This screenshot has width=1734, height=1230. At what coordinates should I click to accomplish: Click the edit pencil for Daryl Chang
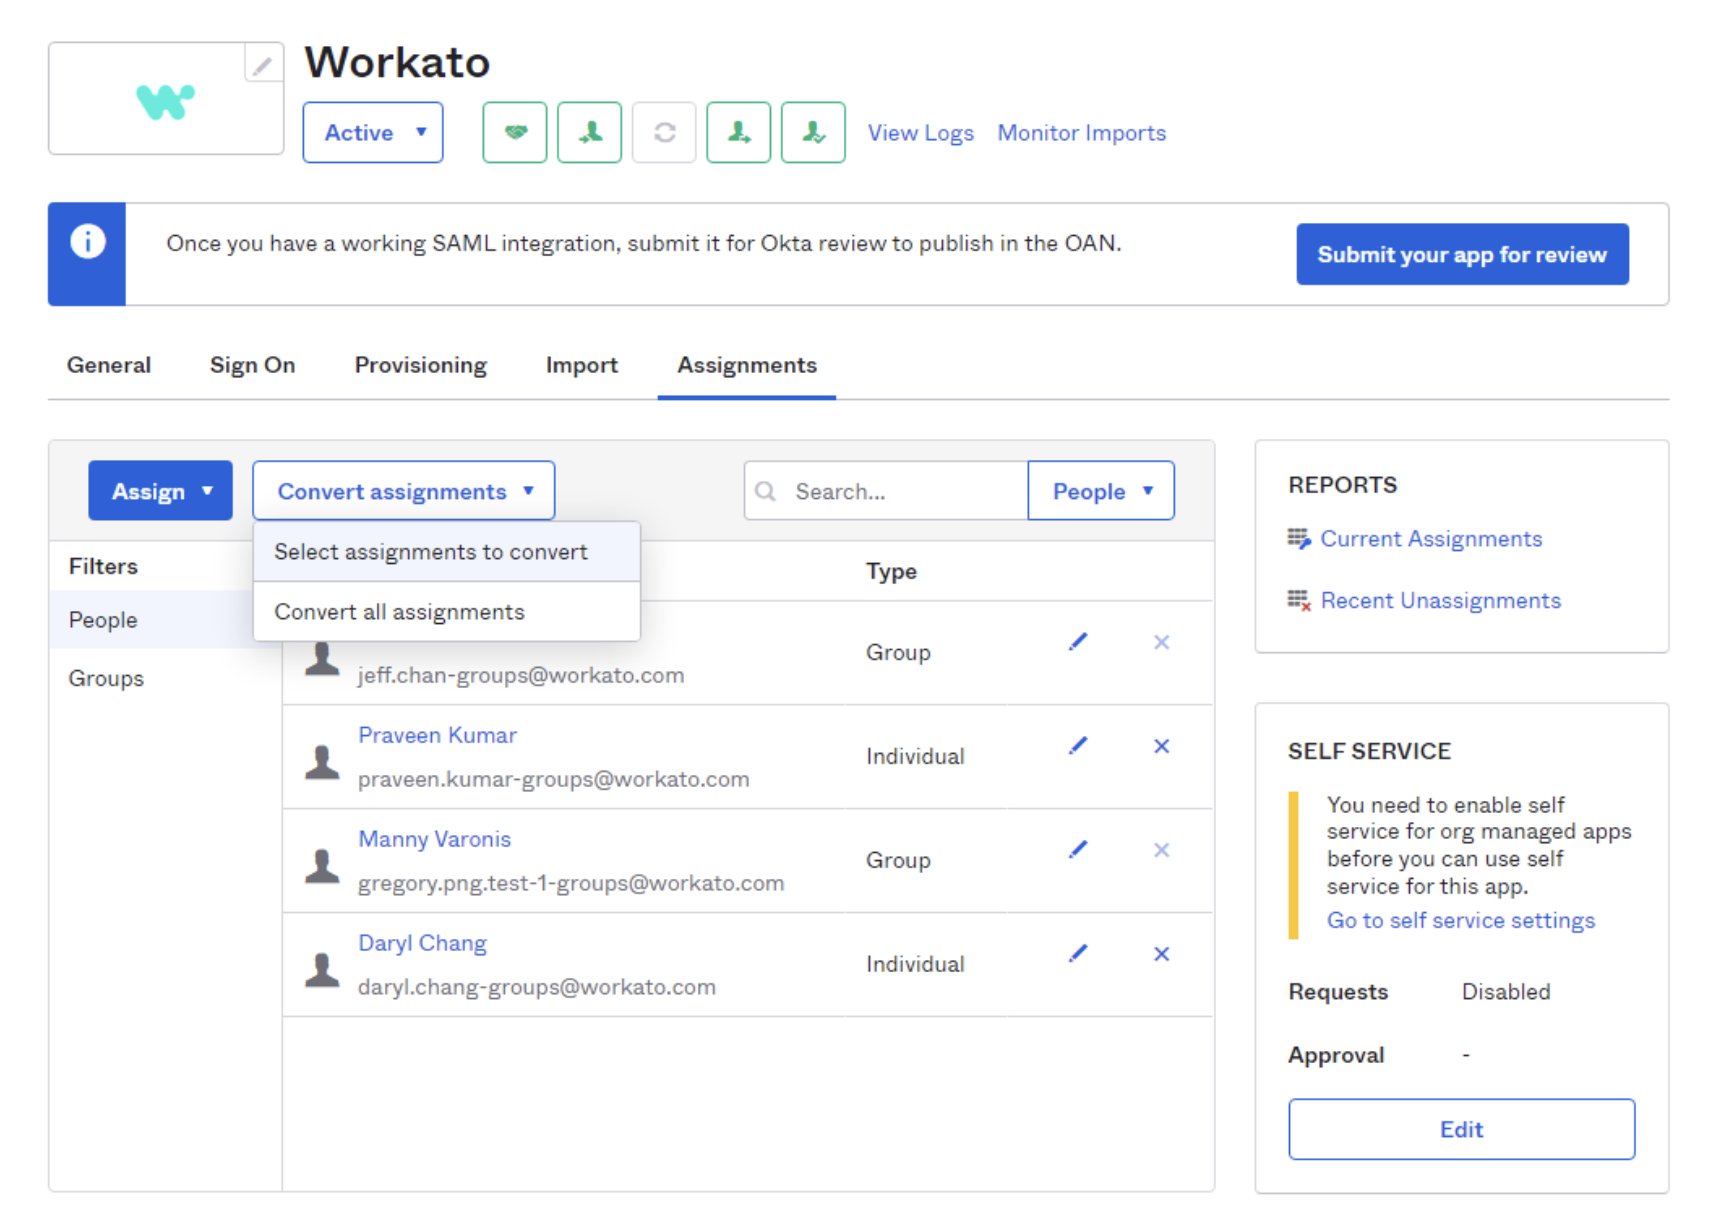coord(1077,954)
